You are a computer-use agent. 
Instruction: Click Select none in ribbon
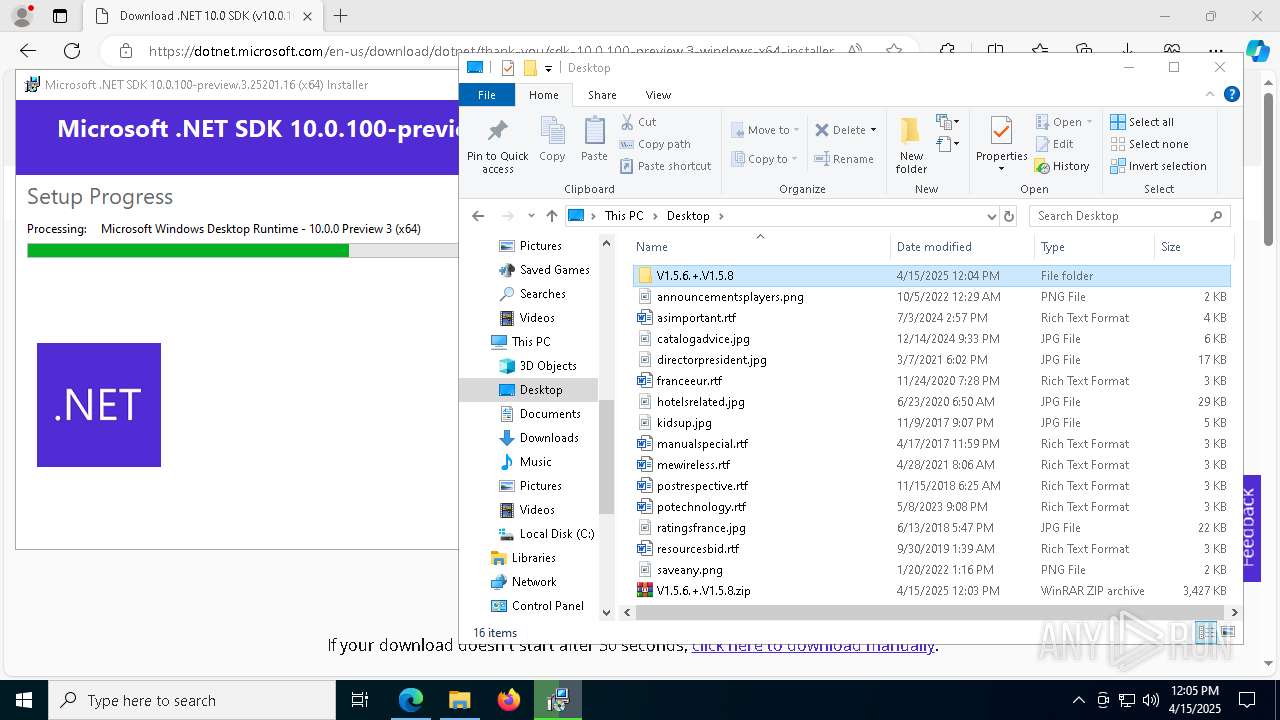[1150, 144]
